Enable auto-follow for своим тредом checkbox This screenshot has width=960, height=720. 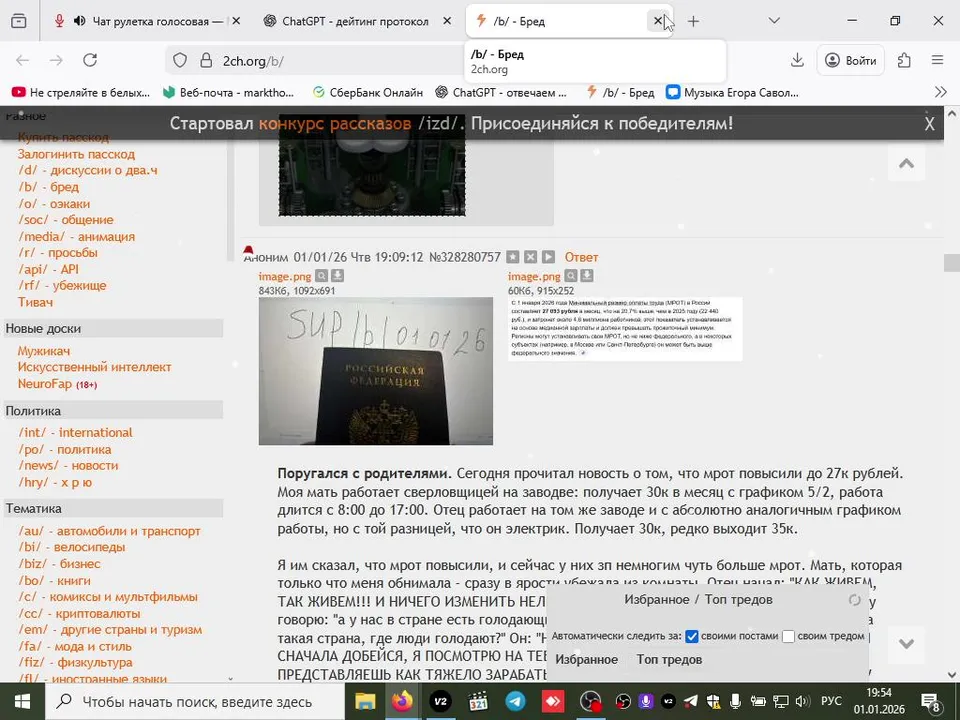tap(789, 637)
